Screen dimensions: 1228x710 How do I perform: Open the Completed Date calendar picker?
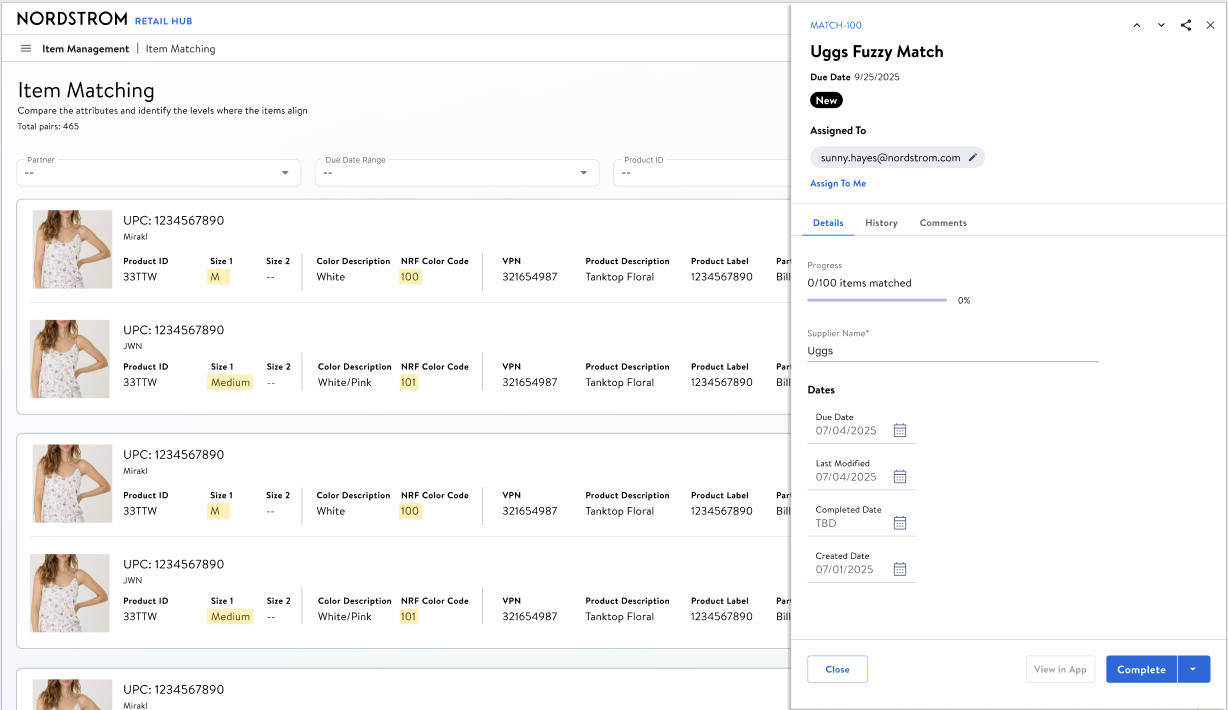900,523
